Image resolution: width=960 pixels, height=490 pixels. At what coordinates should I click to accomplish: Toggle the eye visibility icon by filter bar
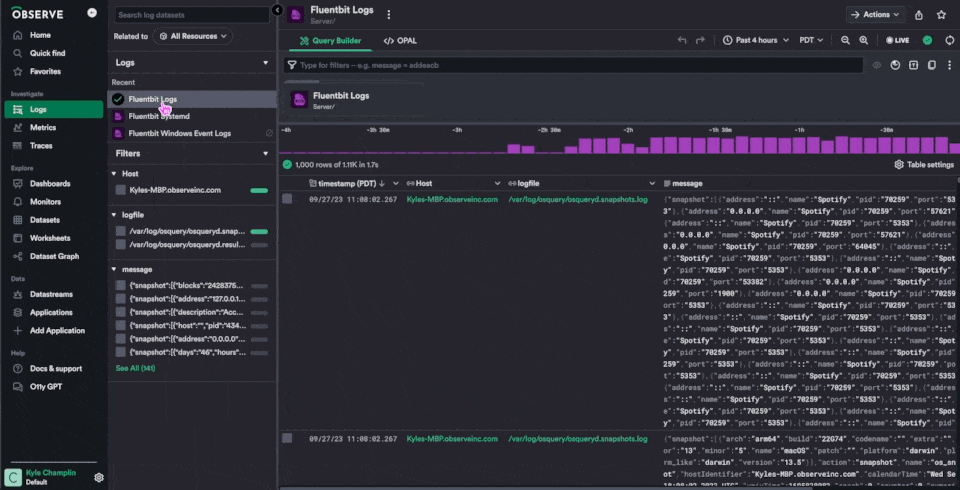[877, 65]
